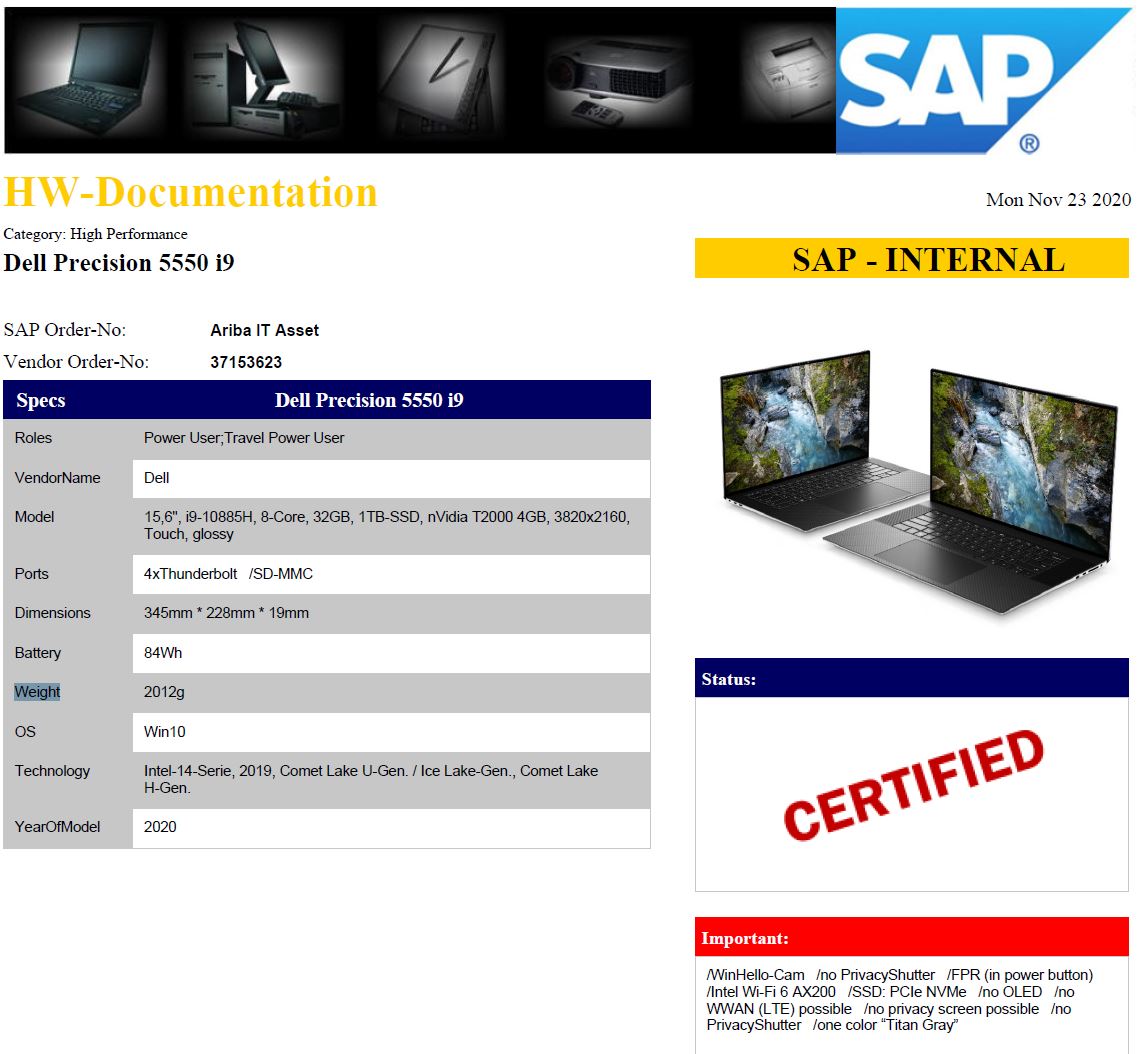The width and height of the screenshot is (1144, 1054).
Task: Click the vendor order number 37153623
Action: tap(246, 363)
